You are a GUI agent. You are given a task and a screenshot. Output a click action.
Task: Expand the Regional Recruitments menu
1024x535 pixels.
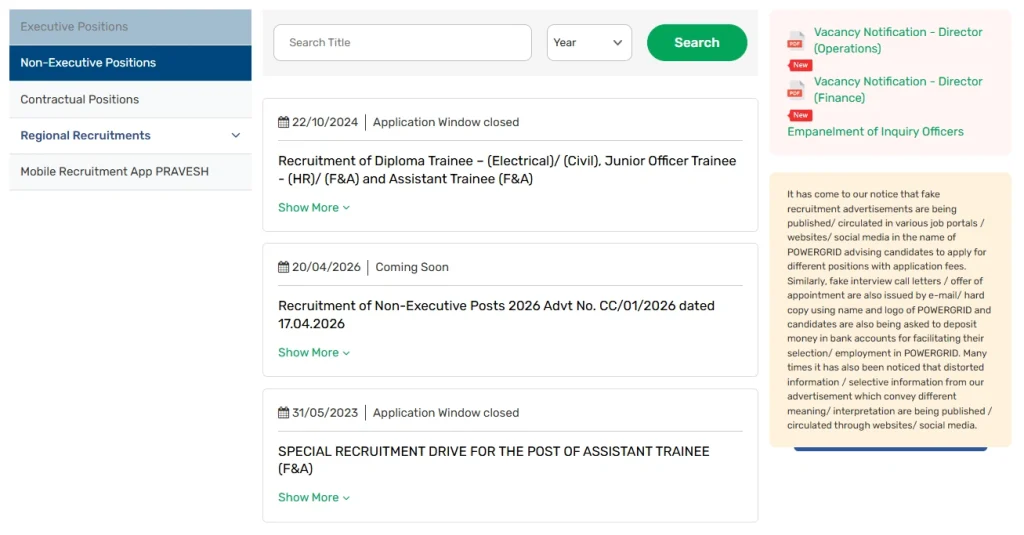pyautogui.click(x=236, y=136)
